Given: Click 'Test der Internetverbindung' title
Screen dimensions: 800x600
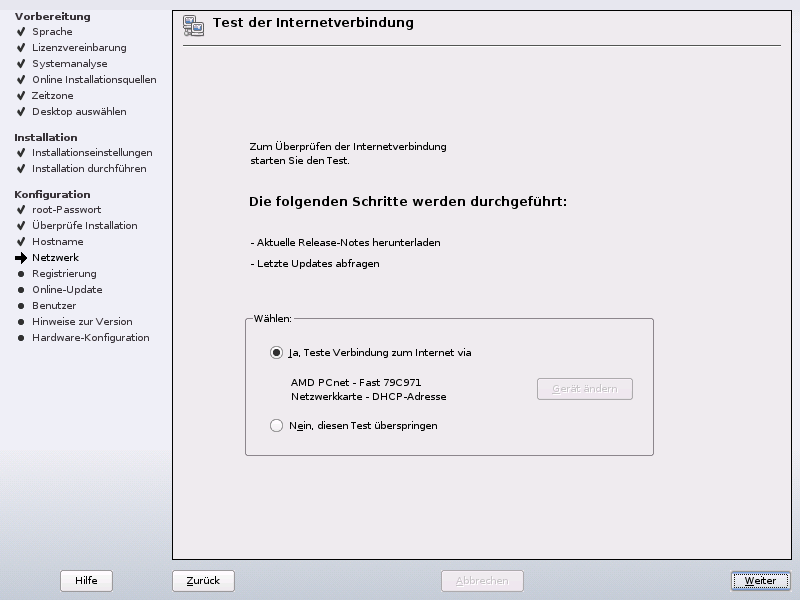Looking at the screenshot, I should [x=313, y=23].
